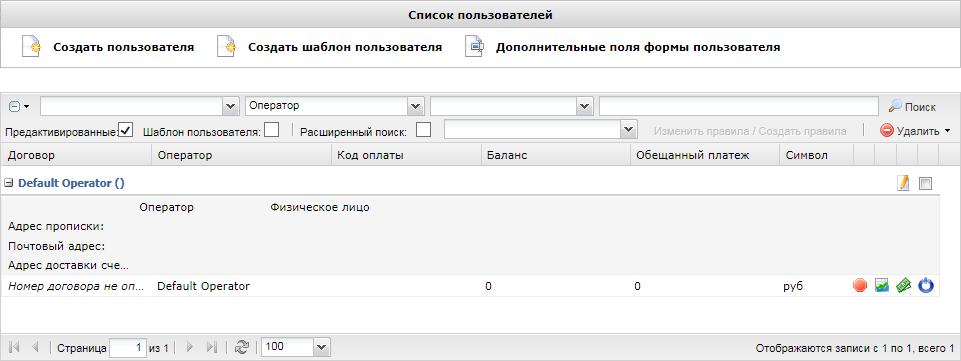
Task: Click Default Operator () group title
Action: 72,183
